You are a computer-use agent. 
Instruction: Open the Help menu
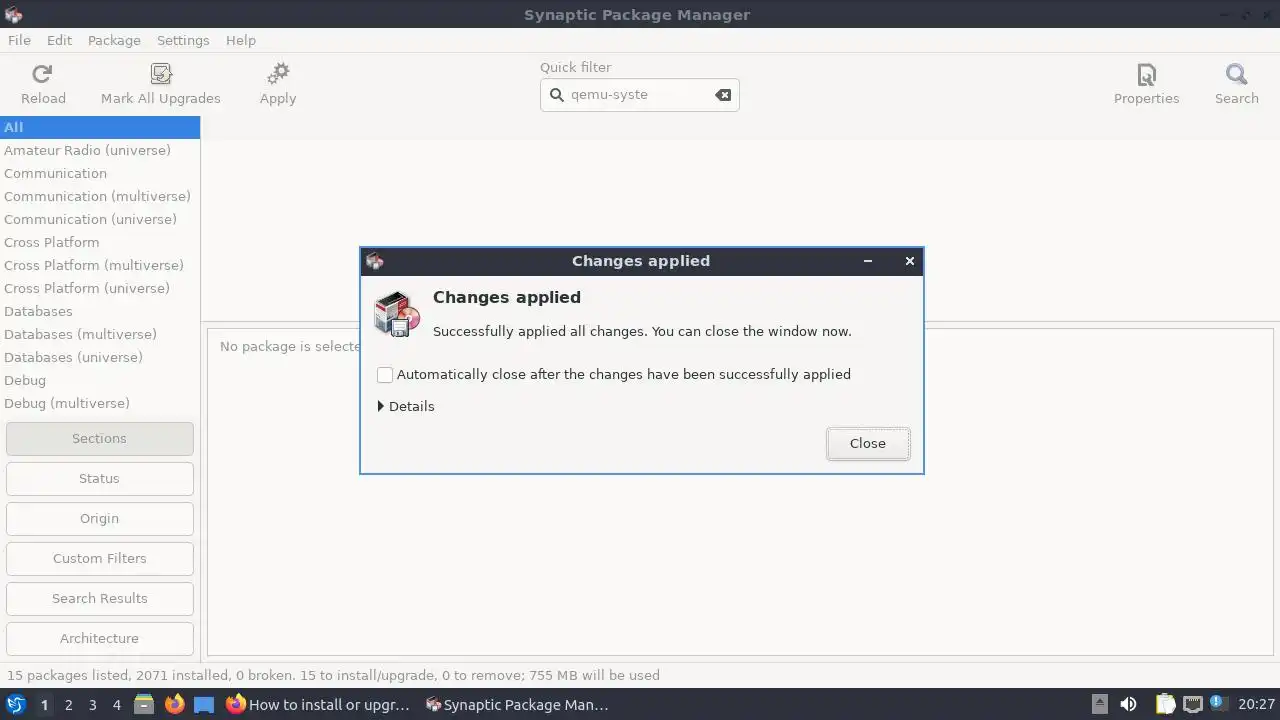pyautogui.click(x=241, y=40)
